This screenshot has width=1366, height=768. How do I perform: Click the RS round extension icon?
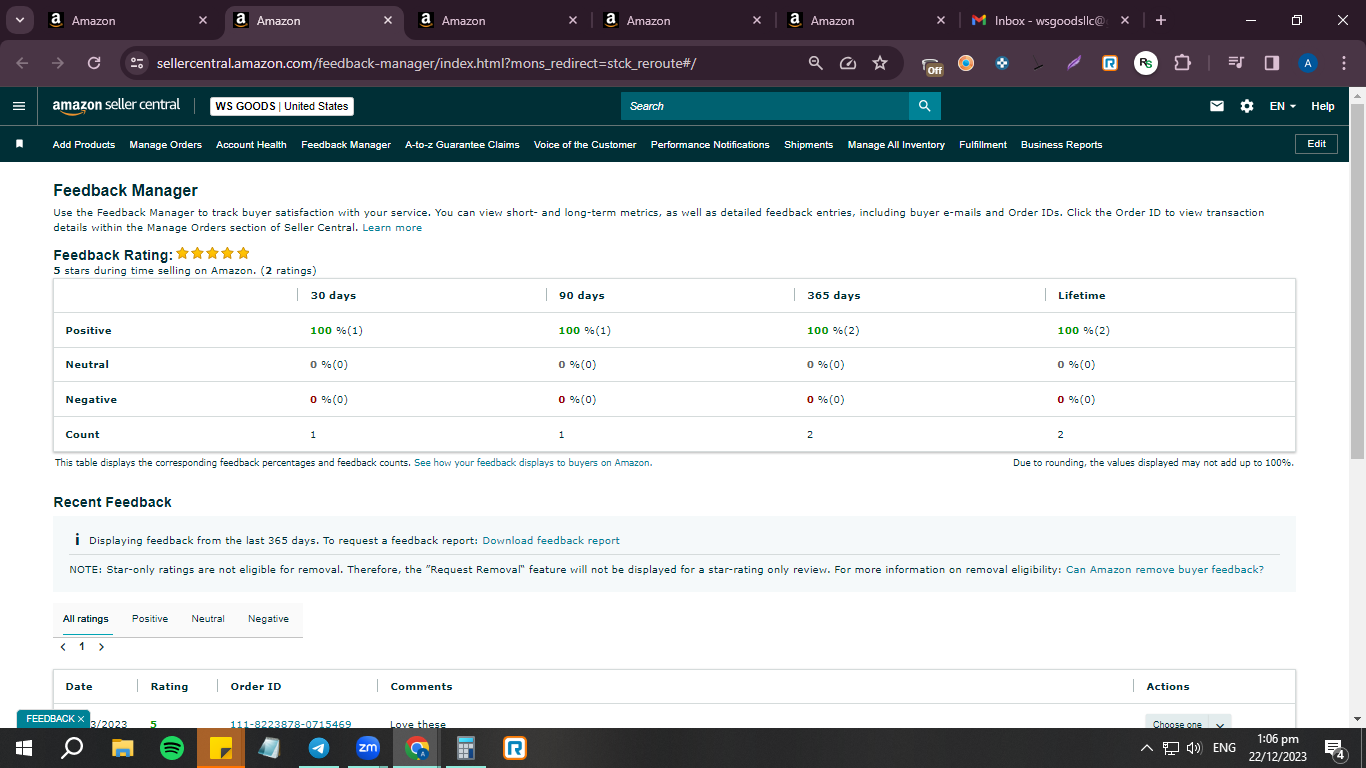(1146, 63)
